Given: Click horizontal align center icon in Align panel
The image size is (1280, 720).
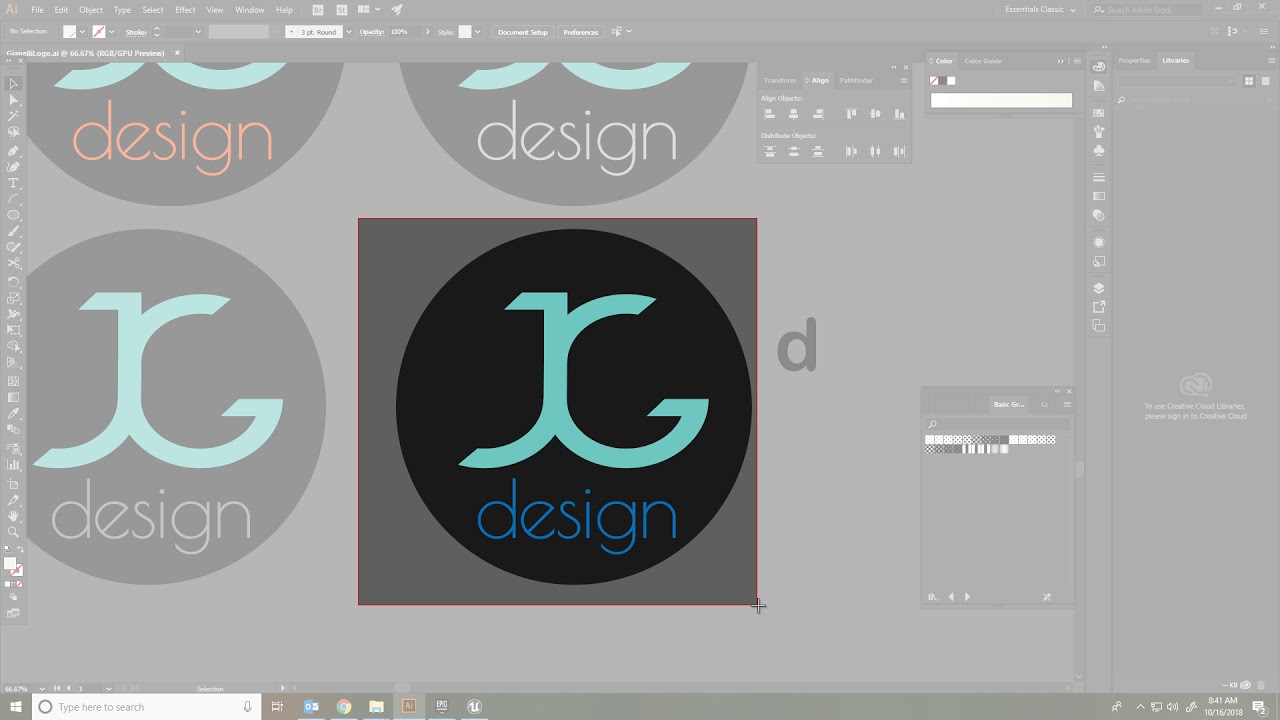Looking at the screenshot, I should tap(794, 114).
